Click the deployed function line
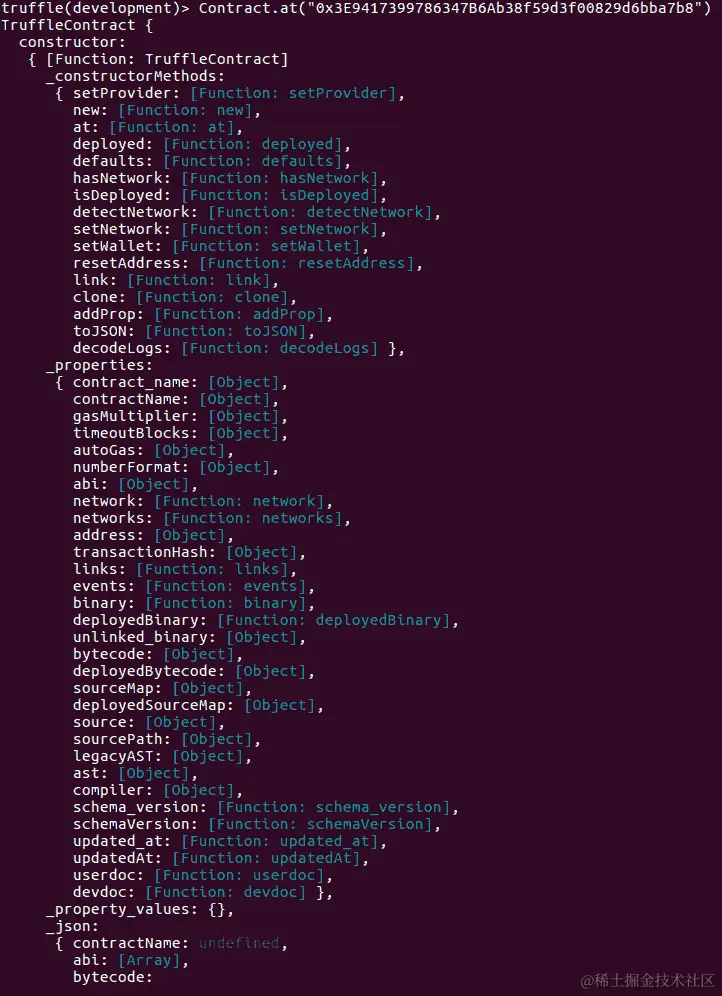 (x=211, y=144)
